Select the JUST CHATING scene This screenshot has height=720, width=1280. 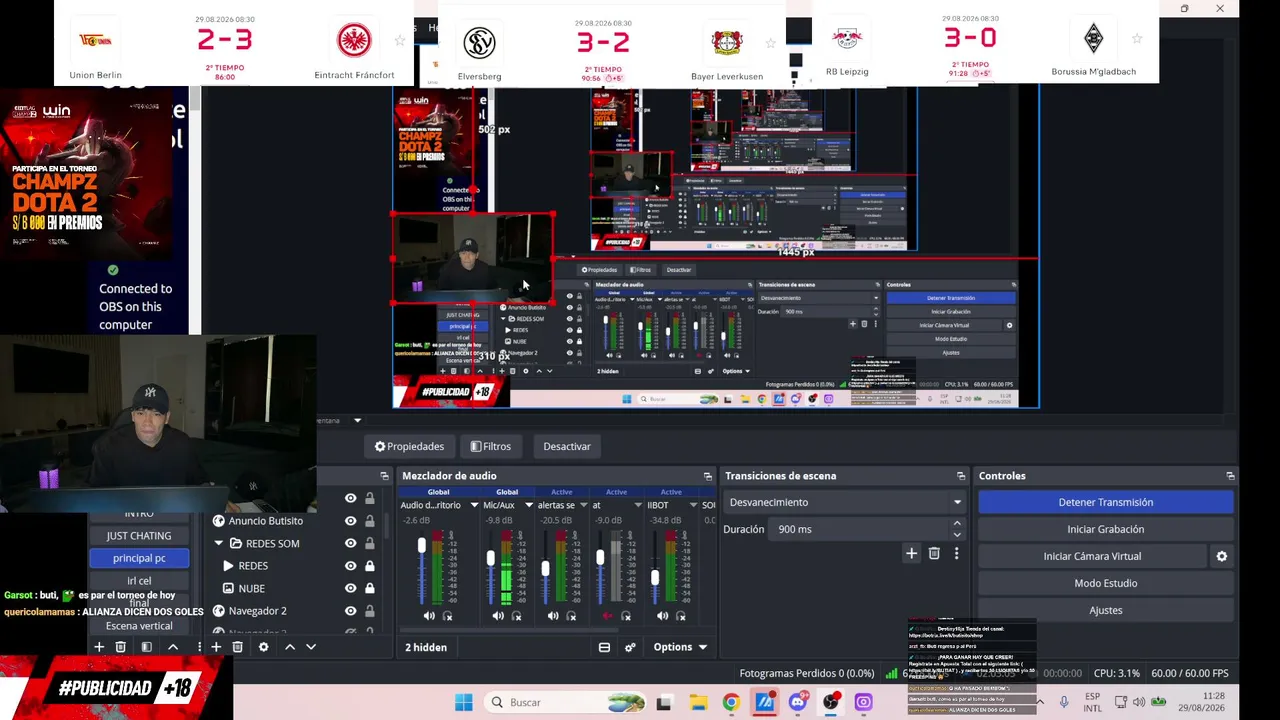pos(139,536)
